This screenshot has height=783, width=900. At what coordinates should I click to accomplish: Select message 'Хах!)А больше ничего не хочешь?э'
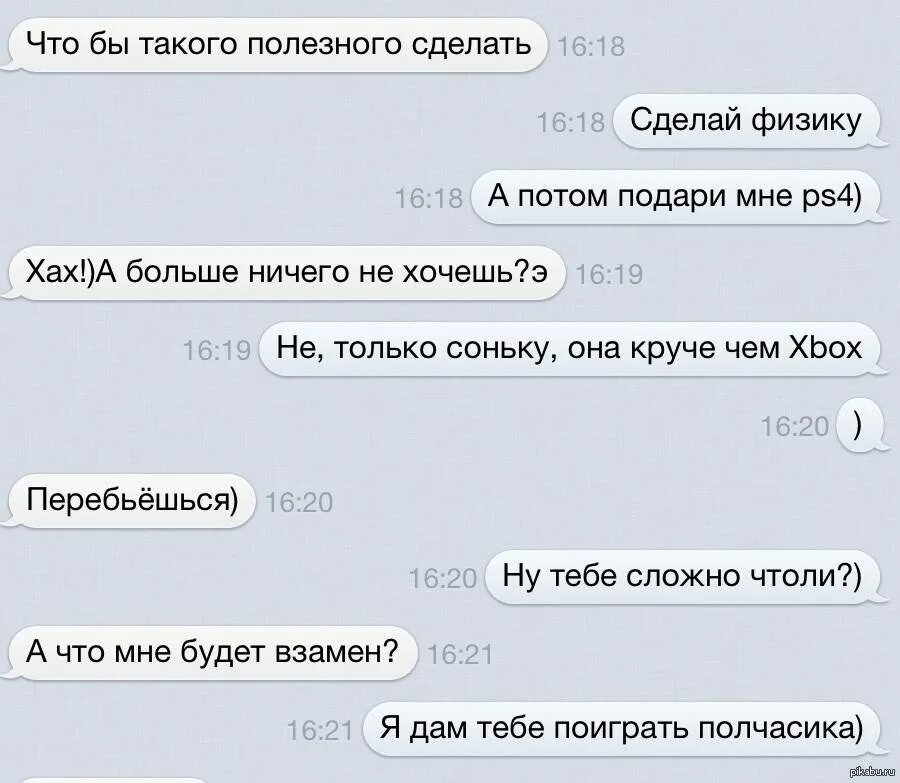pyautogui.click(x=286, y=273)
